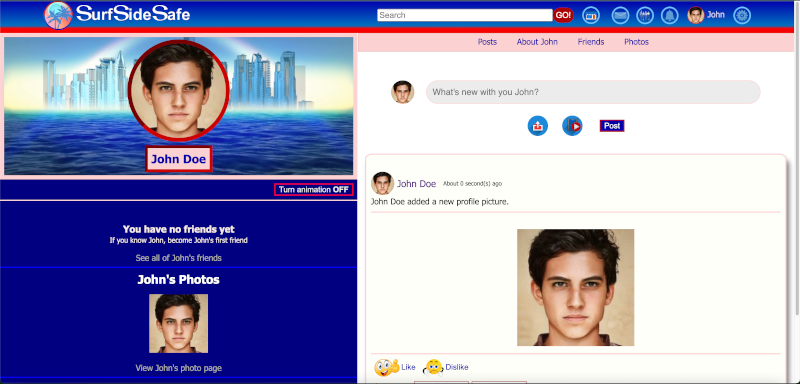
Task: Open the thumbnail under John's Photos
Action: [179, 323]
